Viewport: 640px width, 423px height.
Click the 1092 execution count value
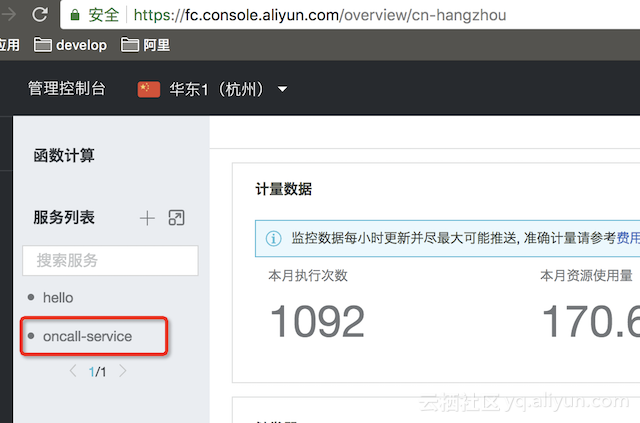pos(318,322)
